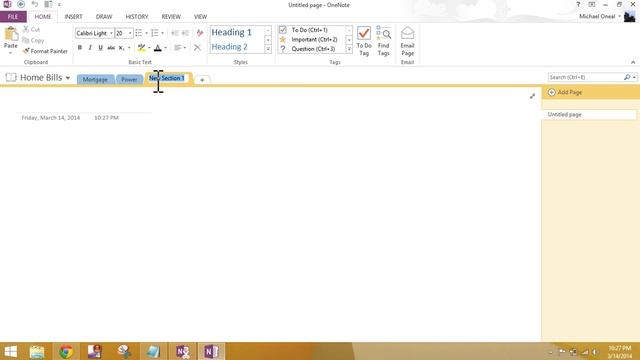
Task: Click the Copy command
Action: coord(33,40)
